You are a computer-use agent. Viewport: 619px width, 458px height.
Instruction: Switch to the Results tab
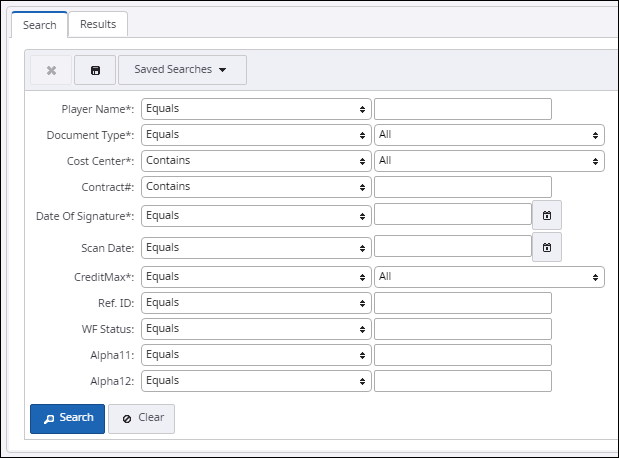(x=98, y=24)
